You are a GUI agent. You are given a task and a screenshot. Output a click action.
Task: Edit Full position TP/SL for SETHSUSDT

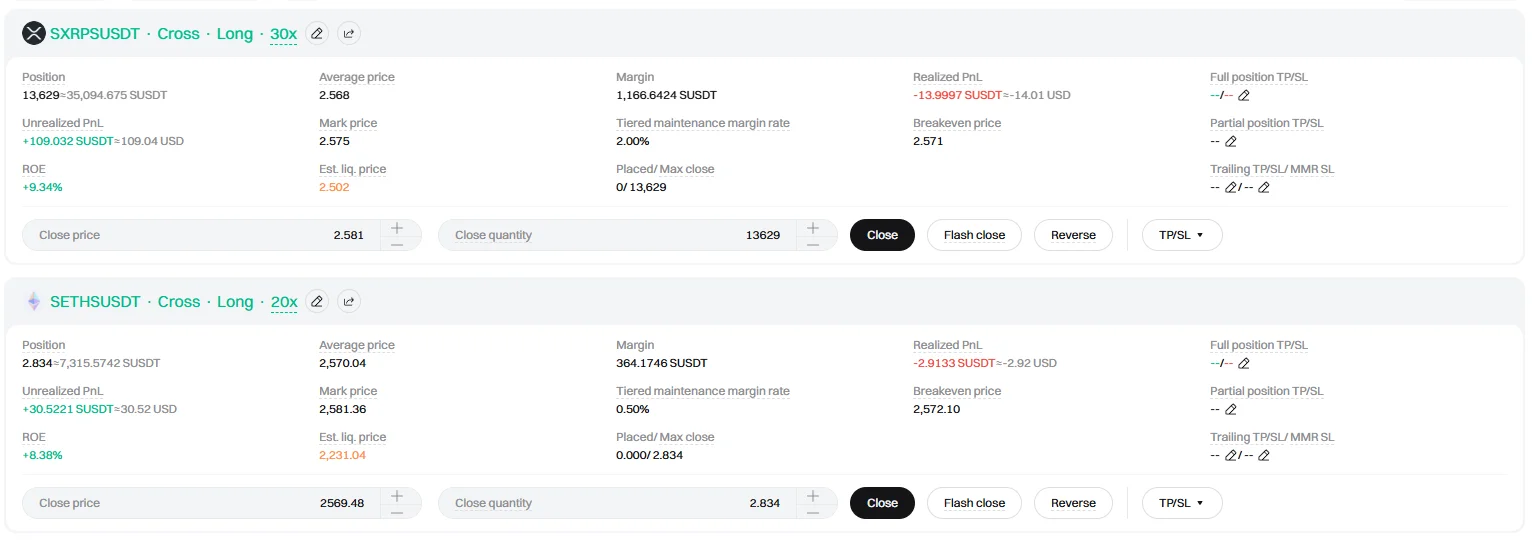(x=1244, y=364)
